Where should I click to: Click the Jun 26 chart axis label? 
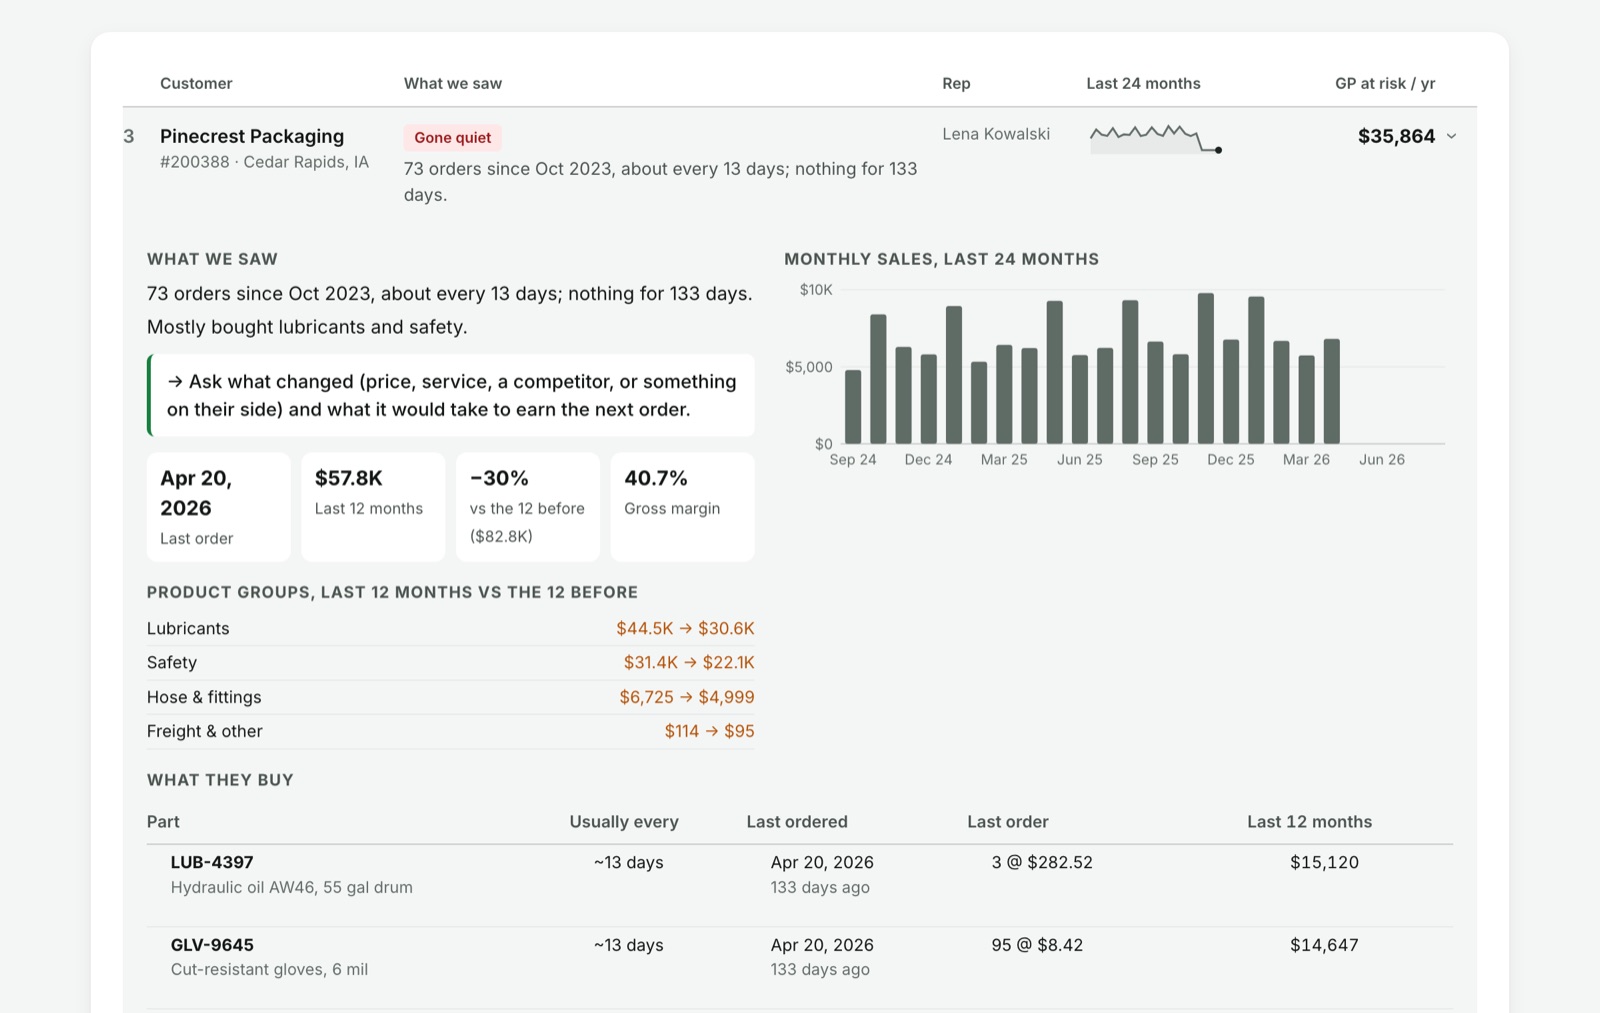(x=1382, y=460)
